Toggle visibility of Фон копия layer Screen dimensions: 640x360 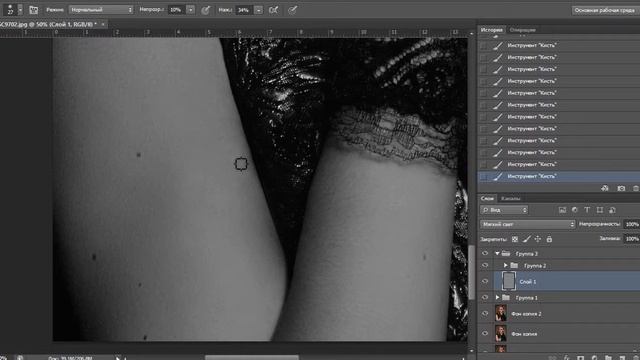pyautogui.click(x=485, y=333)
